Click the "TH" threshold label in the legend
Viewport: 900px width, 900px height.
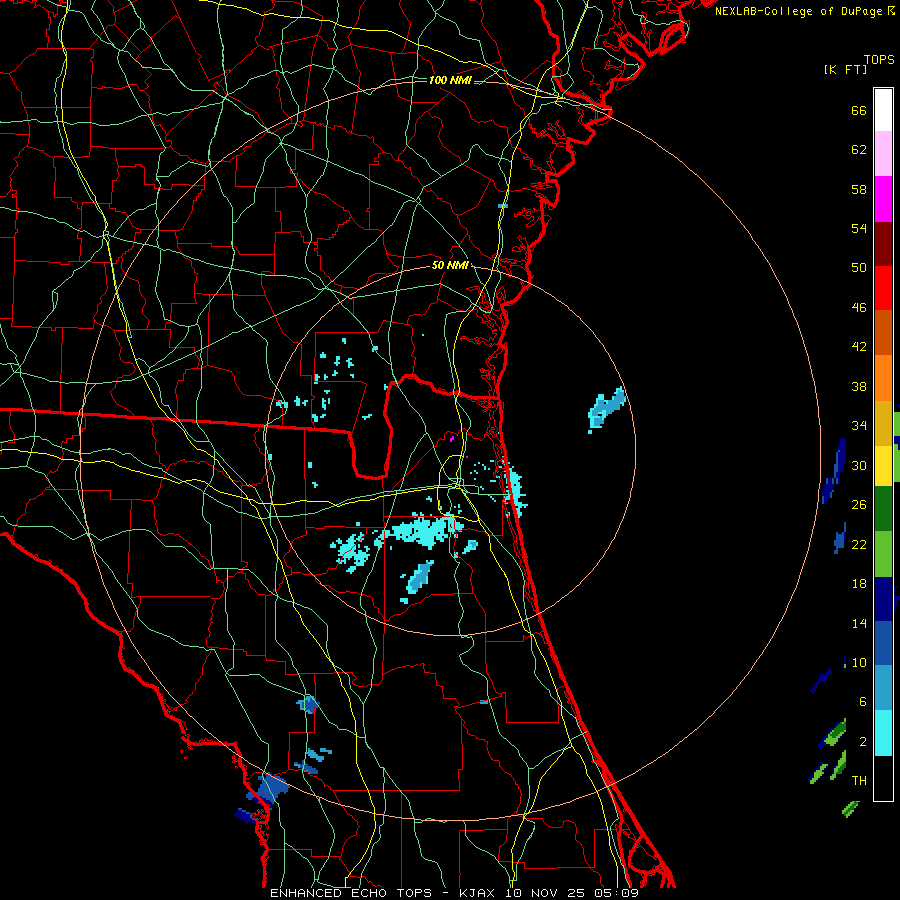pos(859,781)
